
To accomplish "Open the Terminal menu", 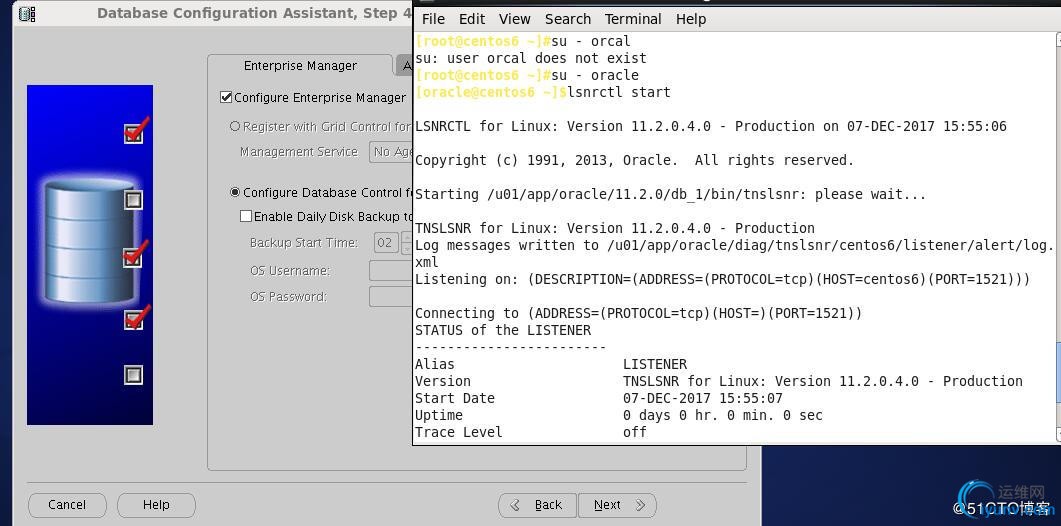I will 633,20.
